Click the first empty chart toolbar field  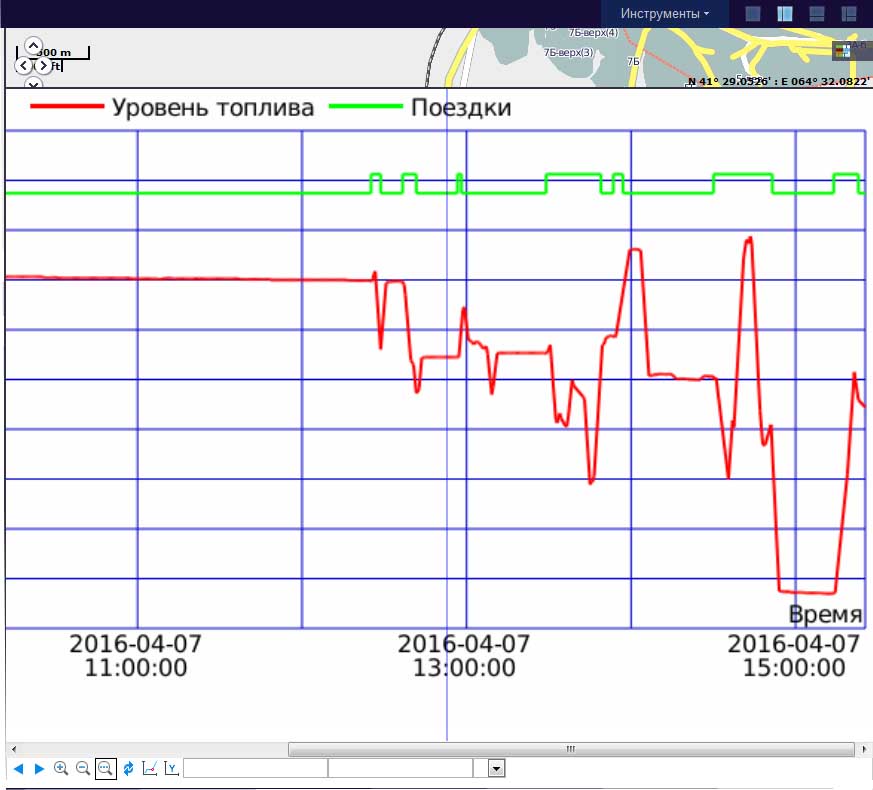click(x=255, y=768)
